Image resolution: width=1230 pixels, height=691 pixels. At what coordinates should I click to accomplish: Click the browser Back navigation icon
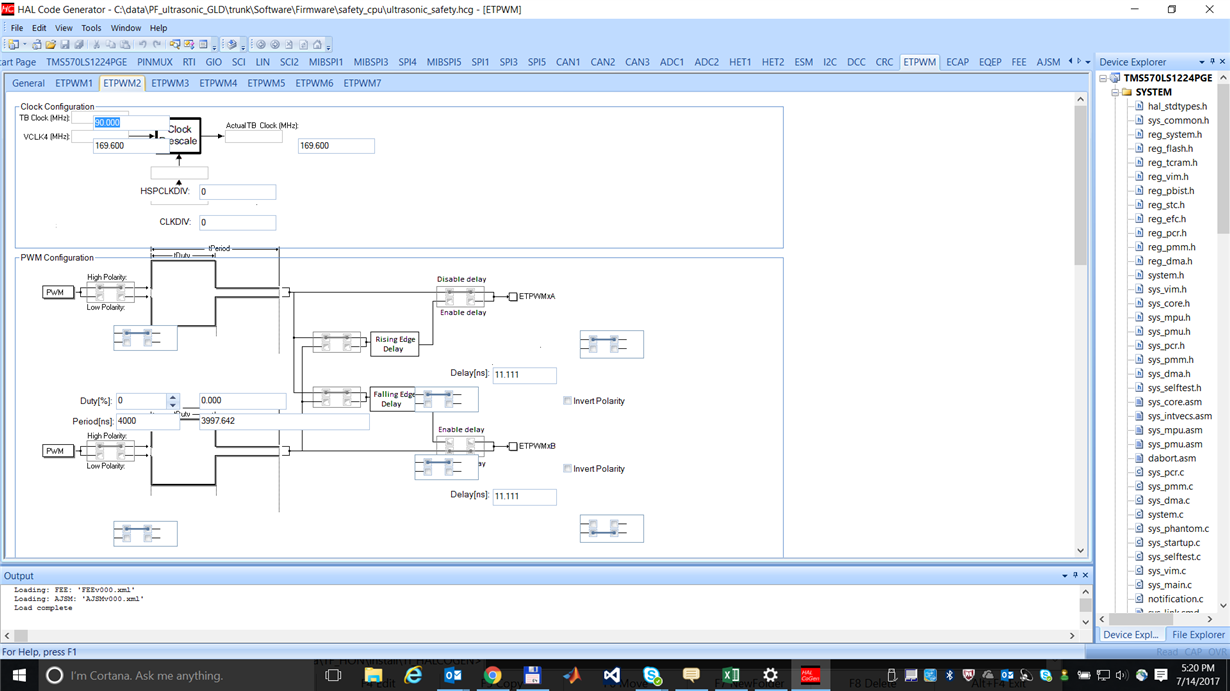pos(260,44)
